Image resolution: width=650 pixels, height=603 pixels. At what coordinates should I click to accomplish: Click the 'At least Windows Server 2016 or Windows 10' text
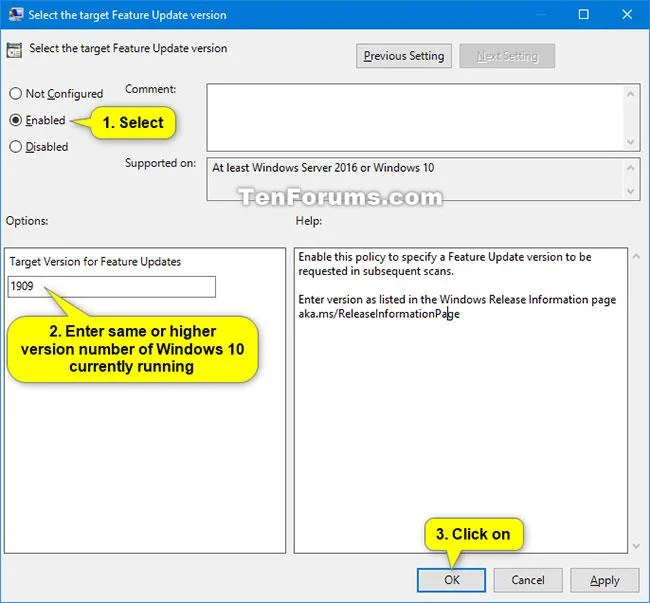tap(323, 168)
